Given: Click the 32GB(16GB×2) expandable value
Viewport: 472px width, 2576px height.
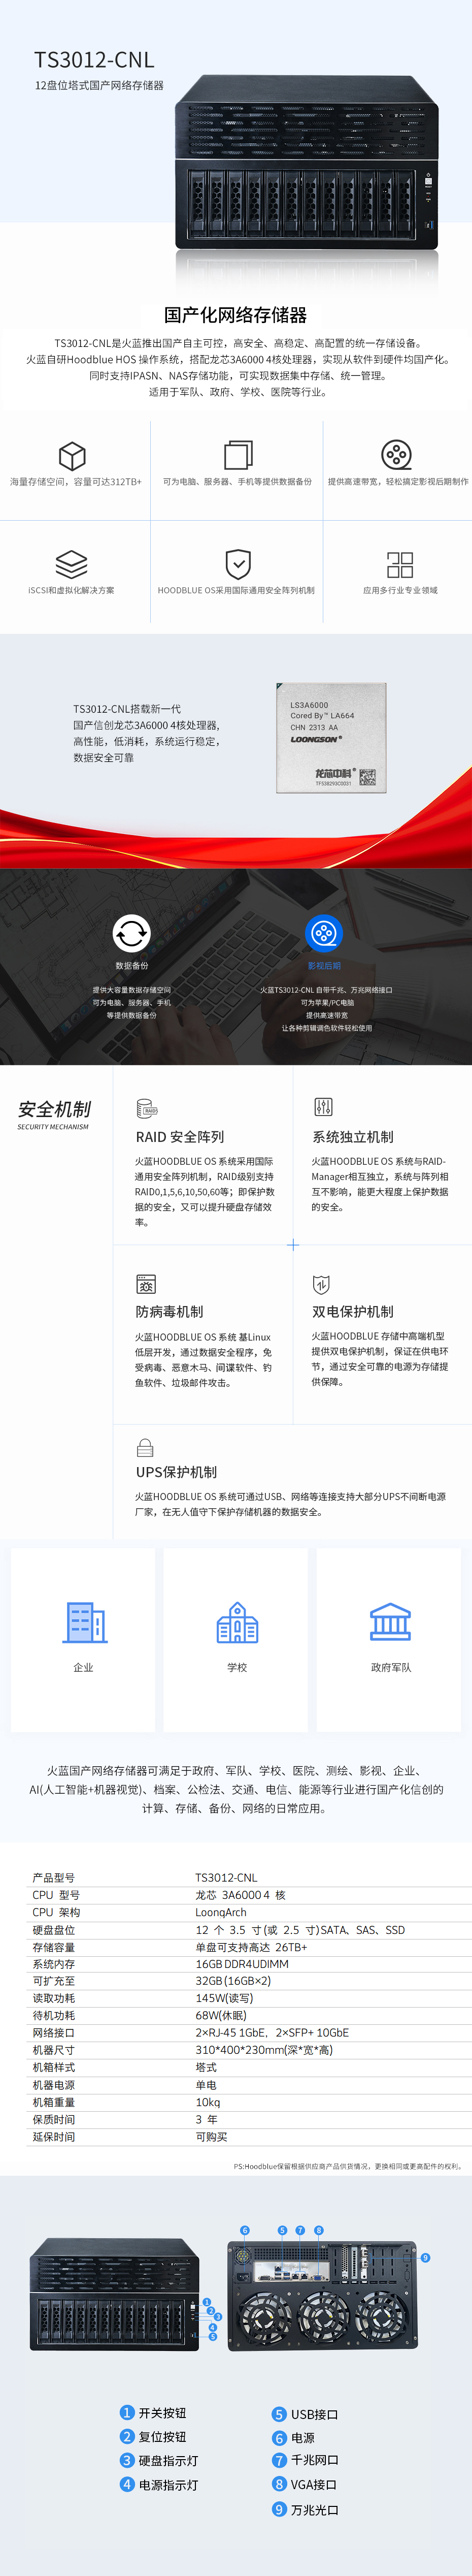Looking at the screenshot, I should tap(233, 1980).
